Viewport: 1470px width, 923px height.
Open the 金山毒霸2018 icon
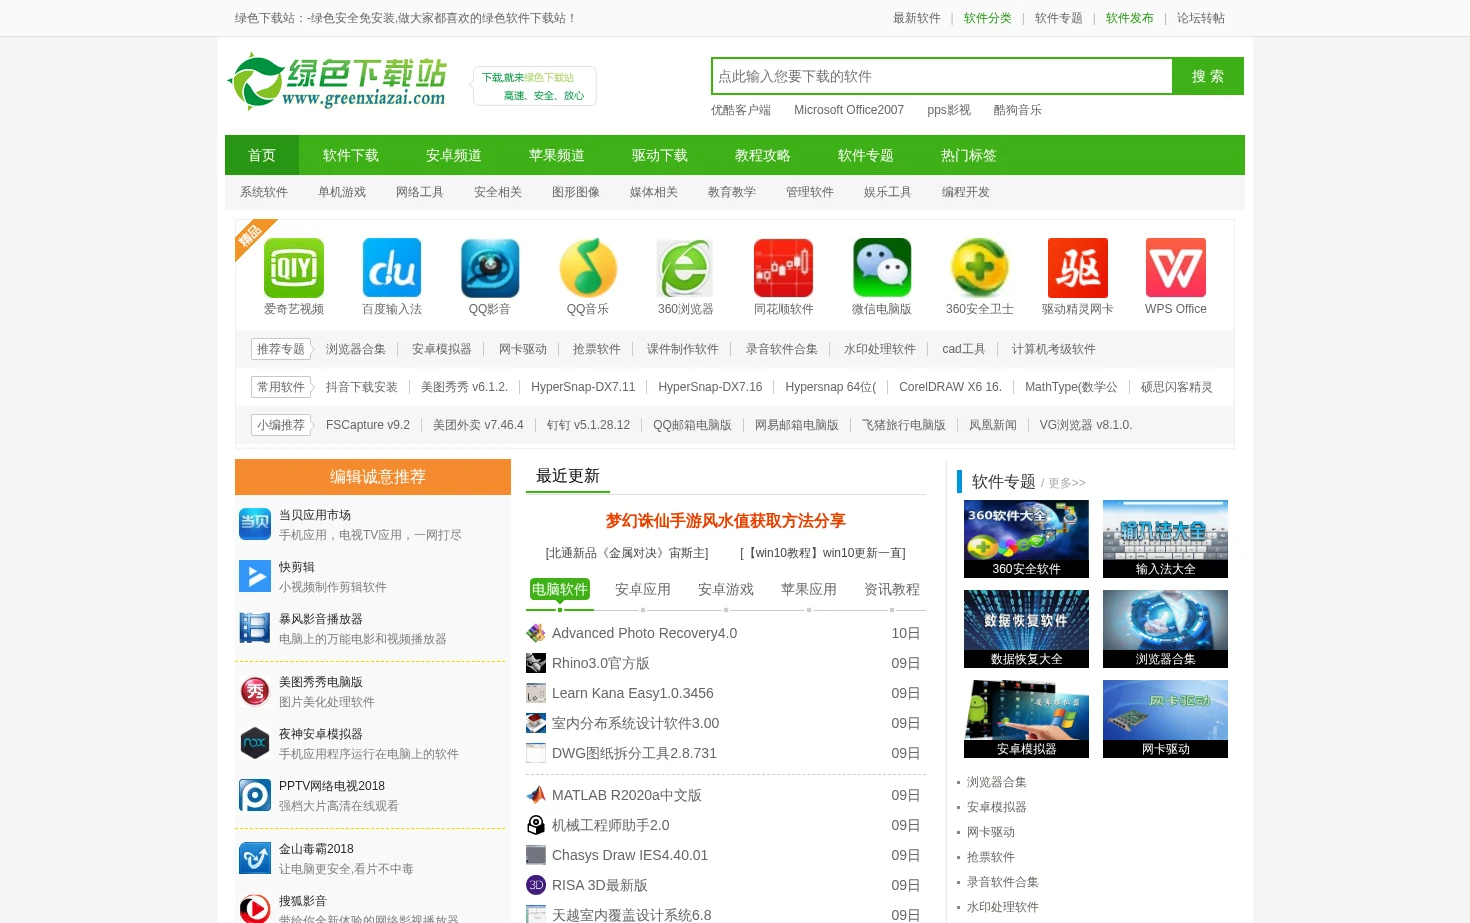click(x=255, y=858)
